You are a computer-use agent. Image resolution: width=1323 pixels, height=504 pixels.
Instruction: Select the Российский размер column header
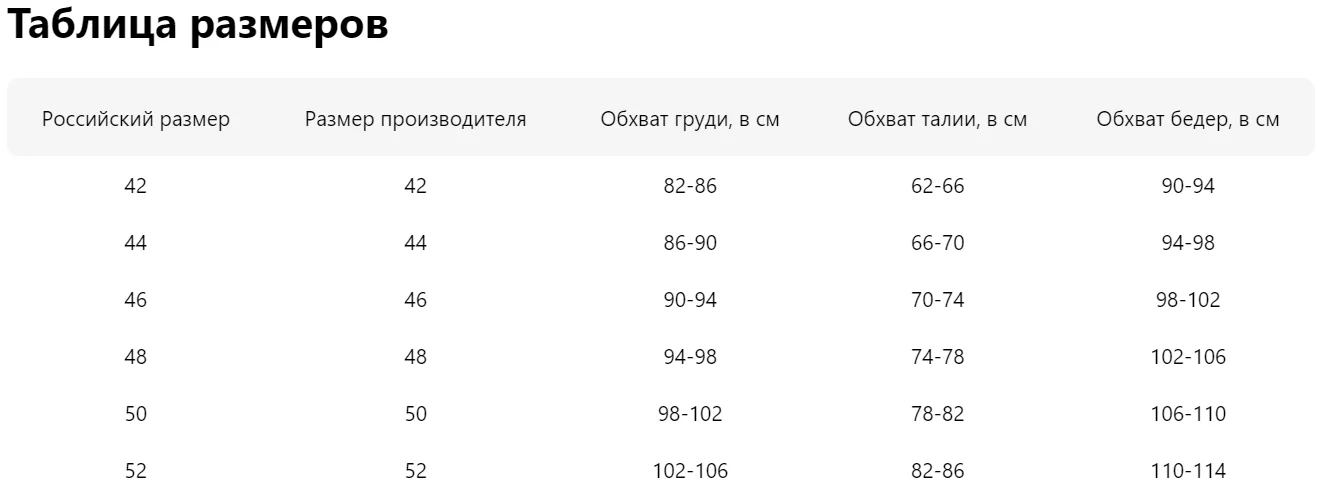pyautogui.click(x=136, y=120)
